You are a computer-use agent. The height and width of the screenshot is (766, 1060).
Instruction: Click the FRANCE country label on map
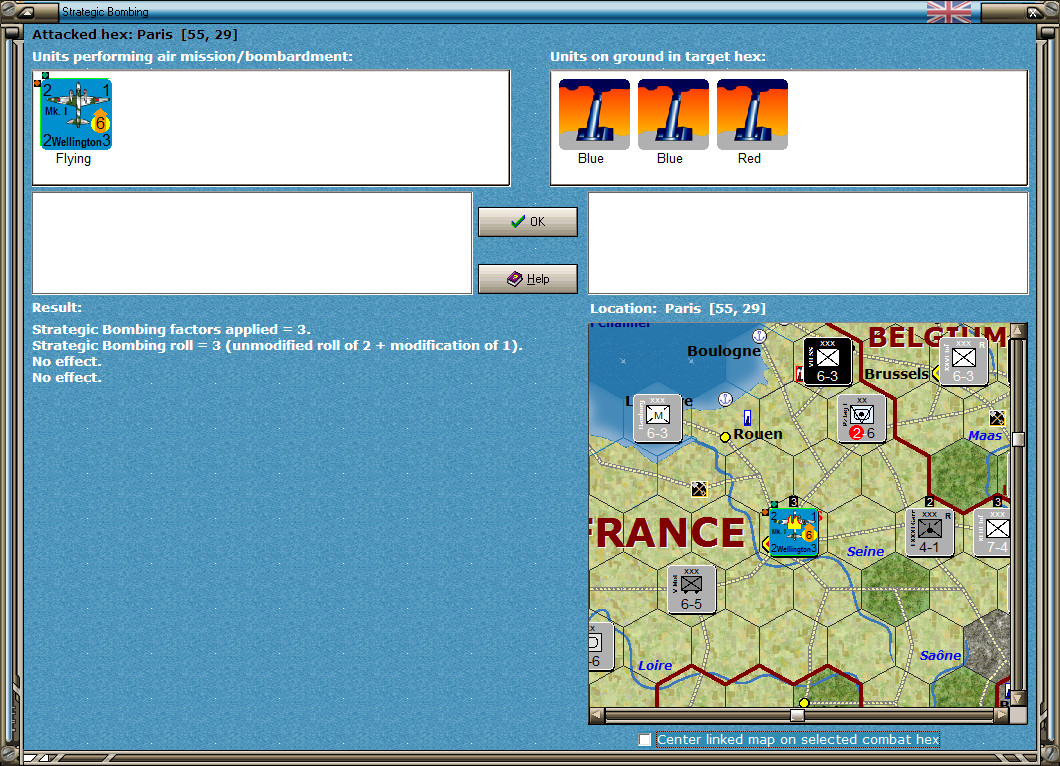(668, 533)
